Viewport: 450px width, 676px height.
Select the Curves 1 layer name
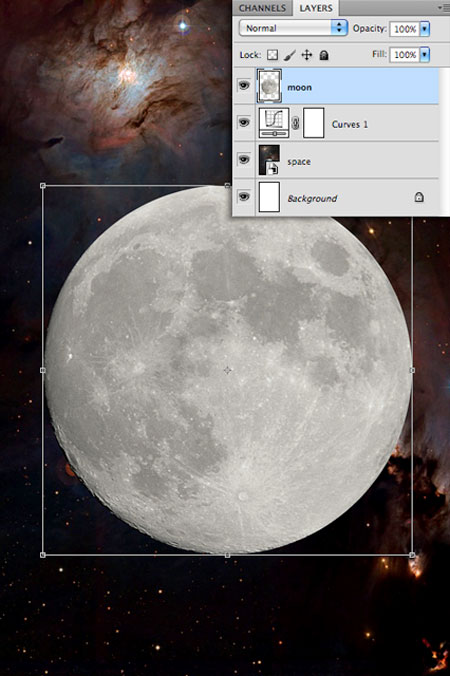tap(350, 125)
